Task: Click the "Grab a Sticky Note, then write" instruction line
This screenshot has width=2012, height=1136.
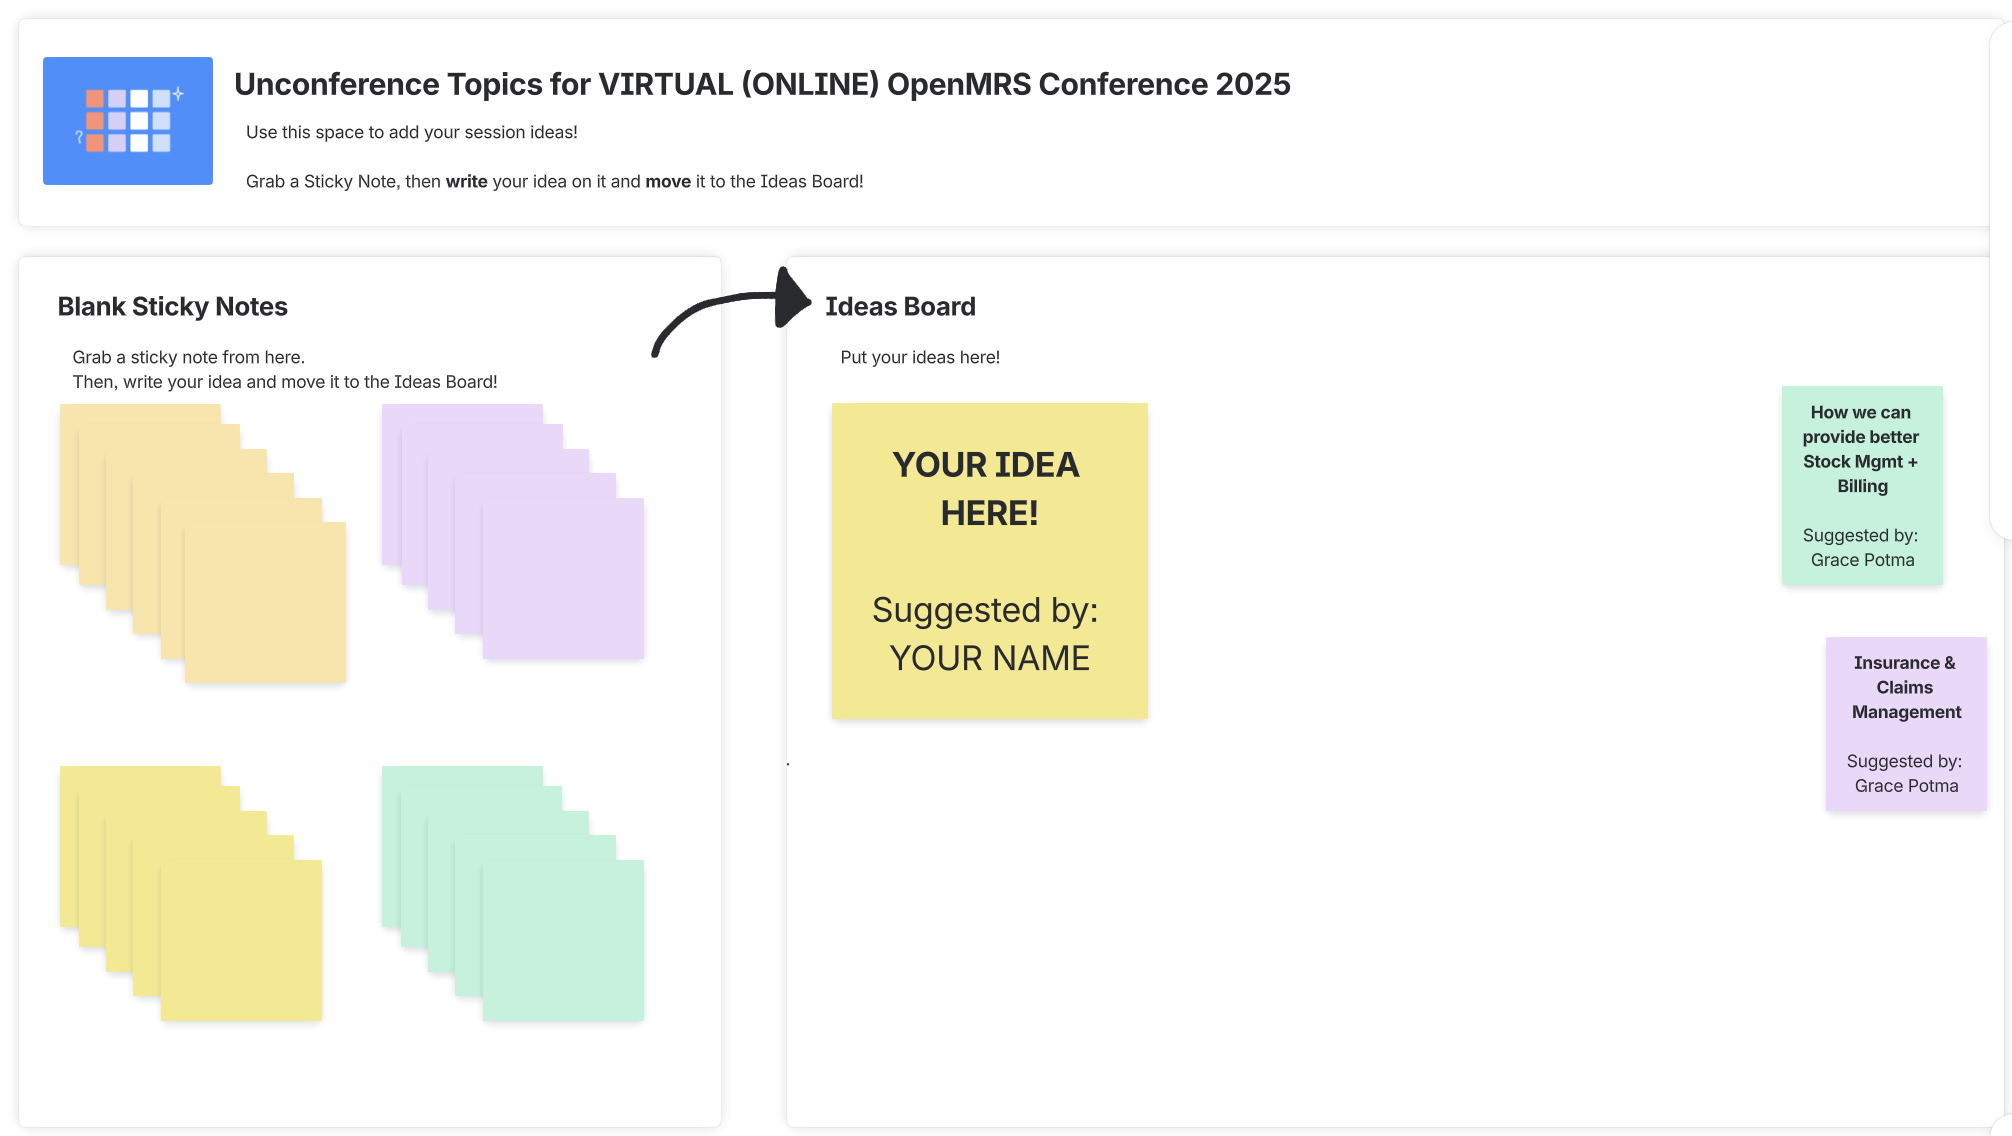Action: [554, 181]
